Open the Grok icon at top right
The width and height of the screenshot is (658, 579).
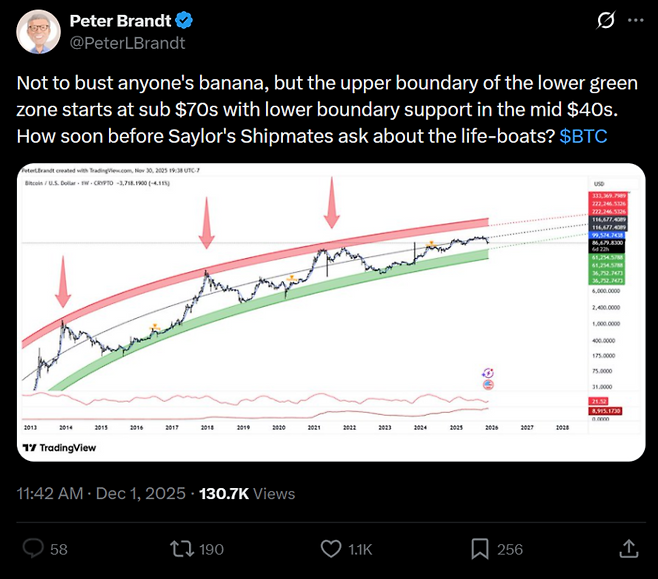604,21
